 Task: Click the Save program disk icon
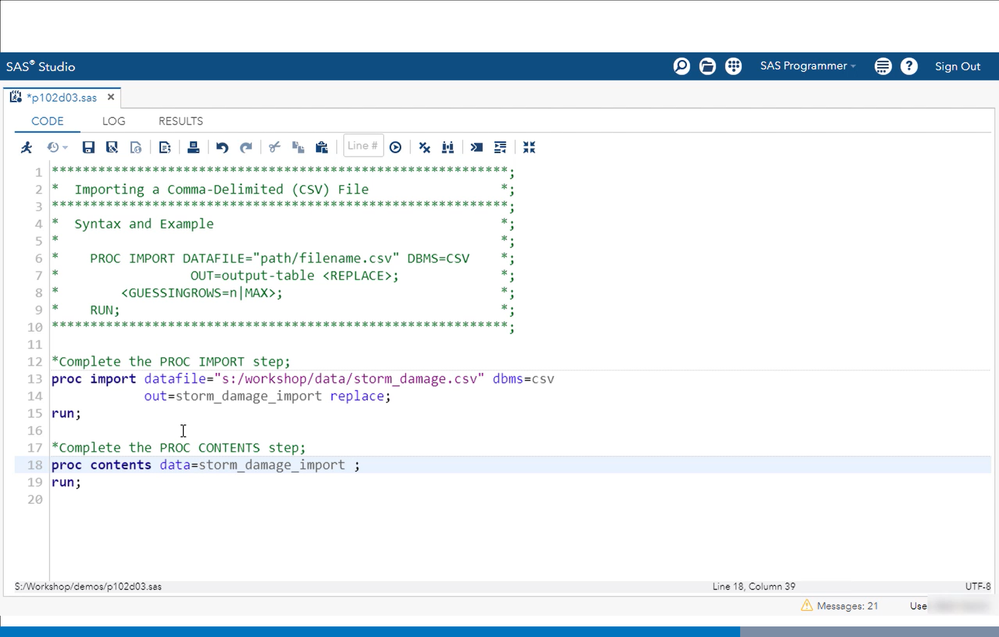click(88, 147)
